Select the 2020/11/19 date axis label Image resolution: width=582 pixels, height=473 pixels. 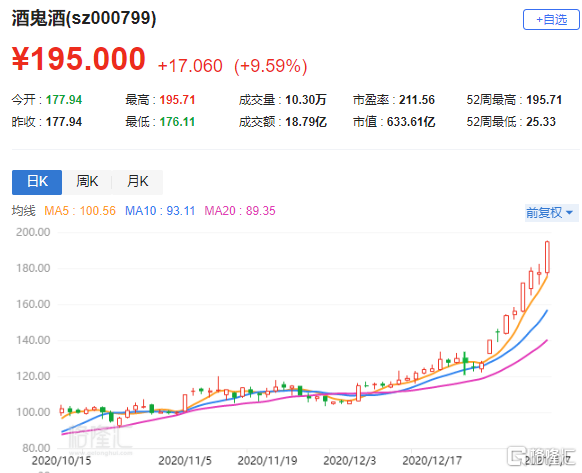tap(267, 461)
